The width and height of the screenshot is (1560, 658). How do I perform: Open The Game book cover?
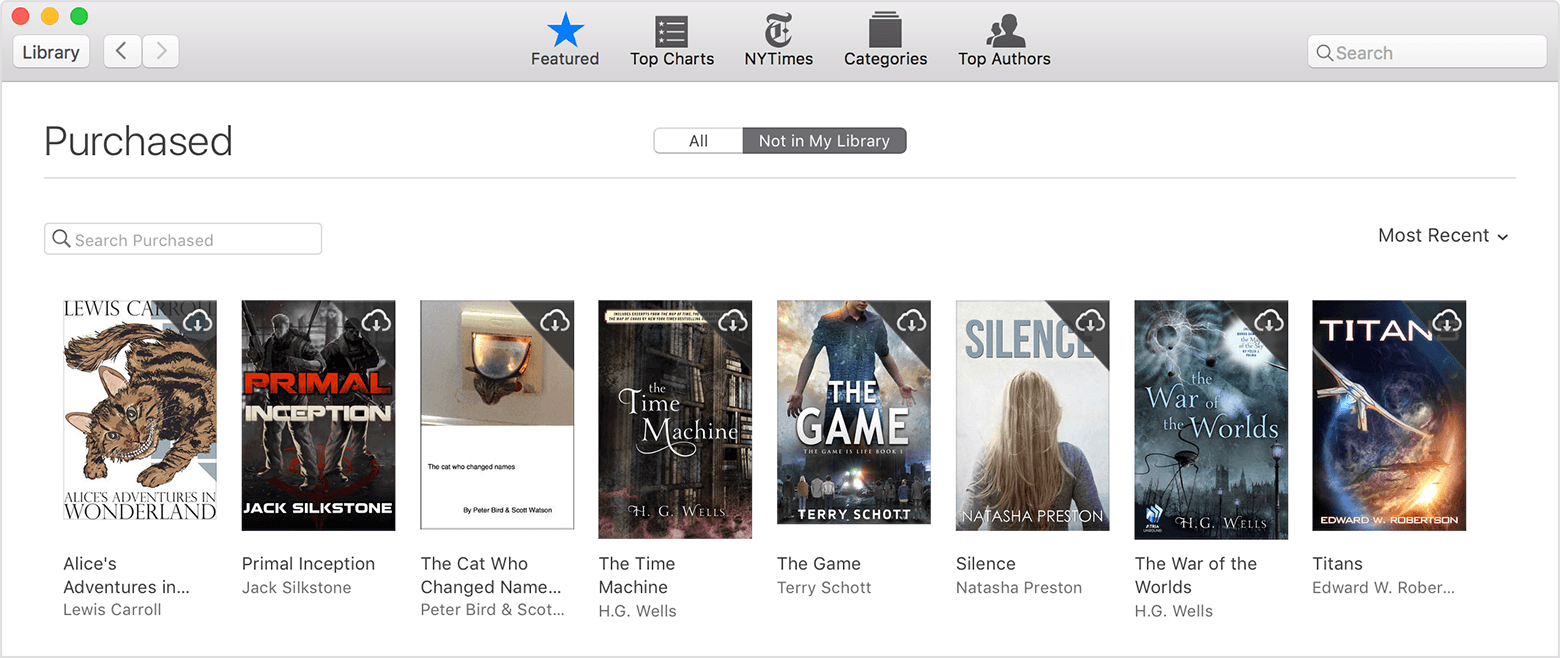(854, 412)
